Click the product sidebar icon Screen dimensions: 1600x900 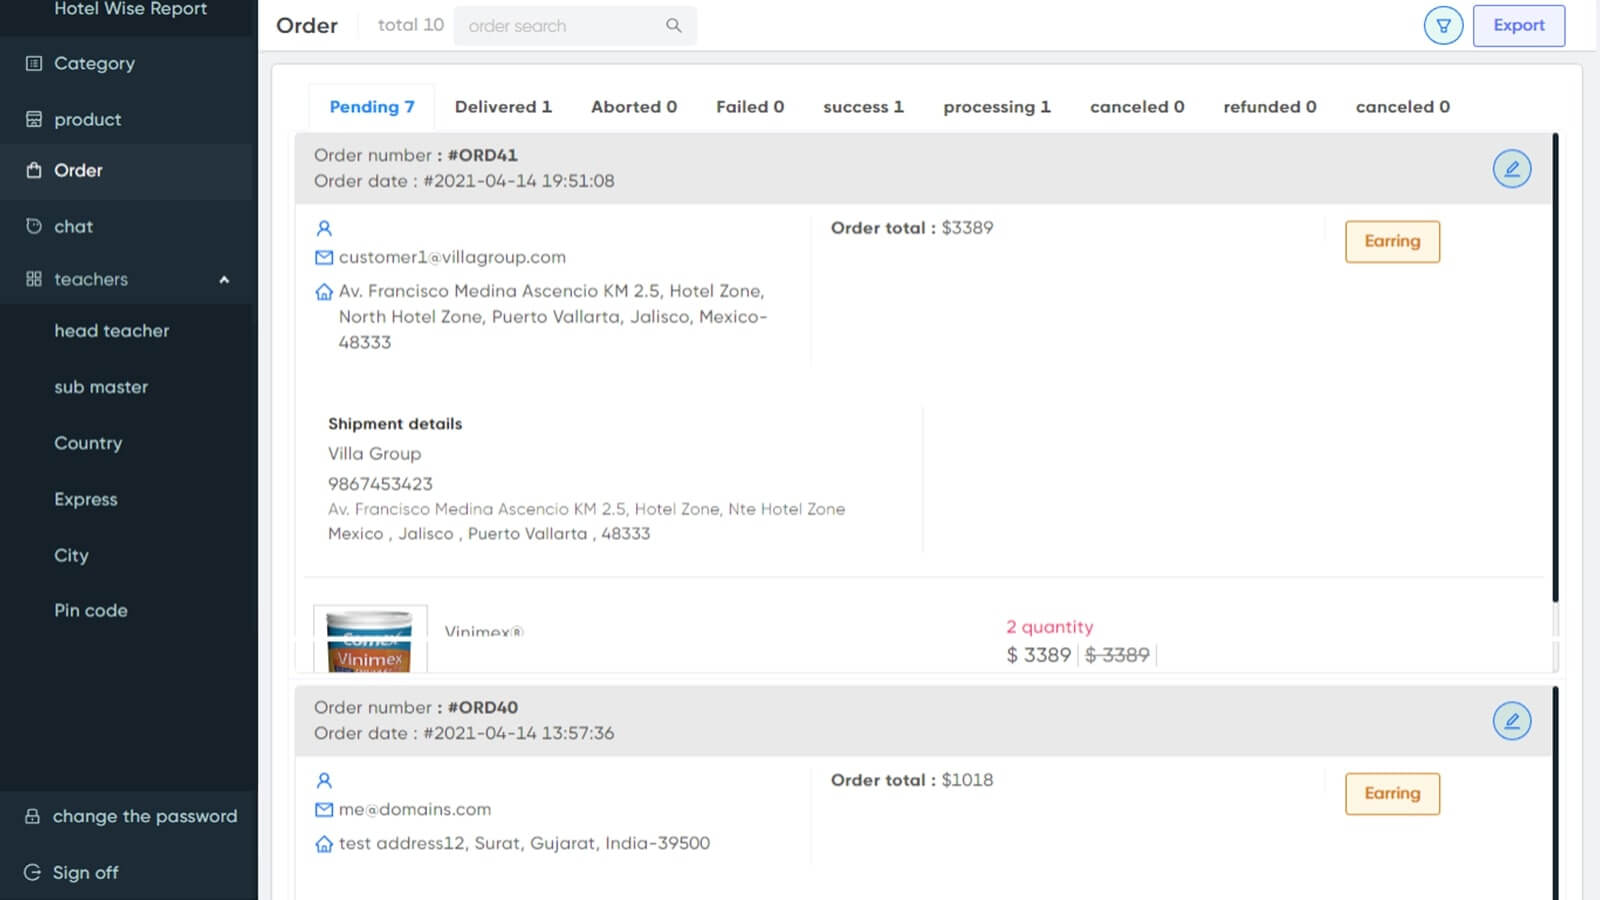coord(34,119)
